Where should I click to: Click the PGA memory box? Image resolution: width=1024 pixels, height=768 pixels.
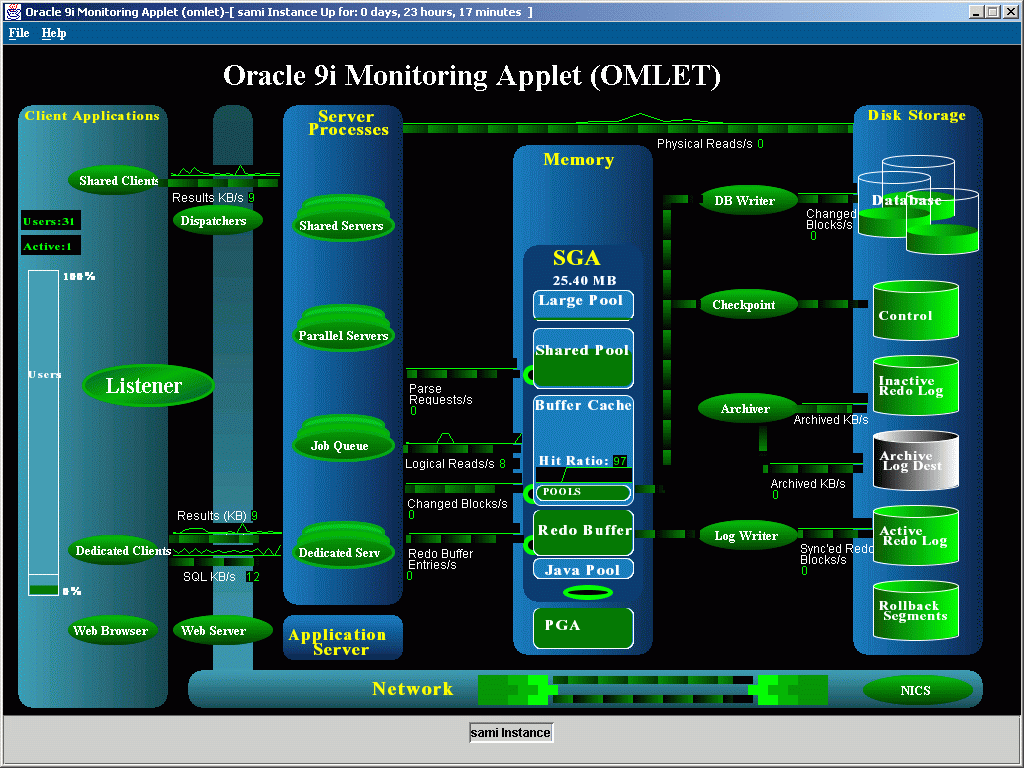click(x=583, y=628)
